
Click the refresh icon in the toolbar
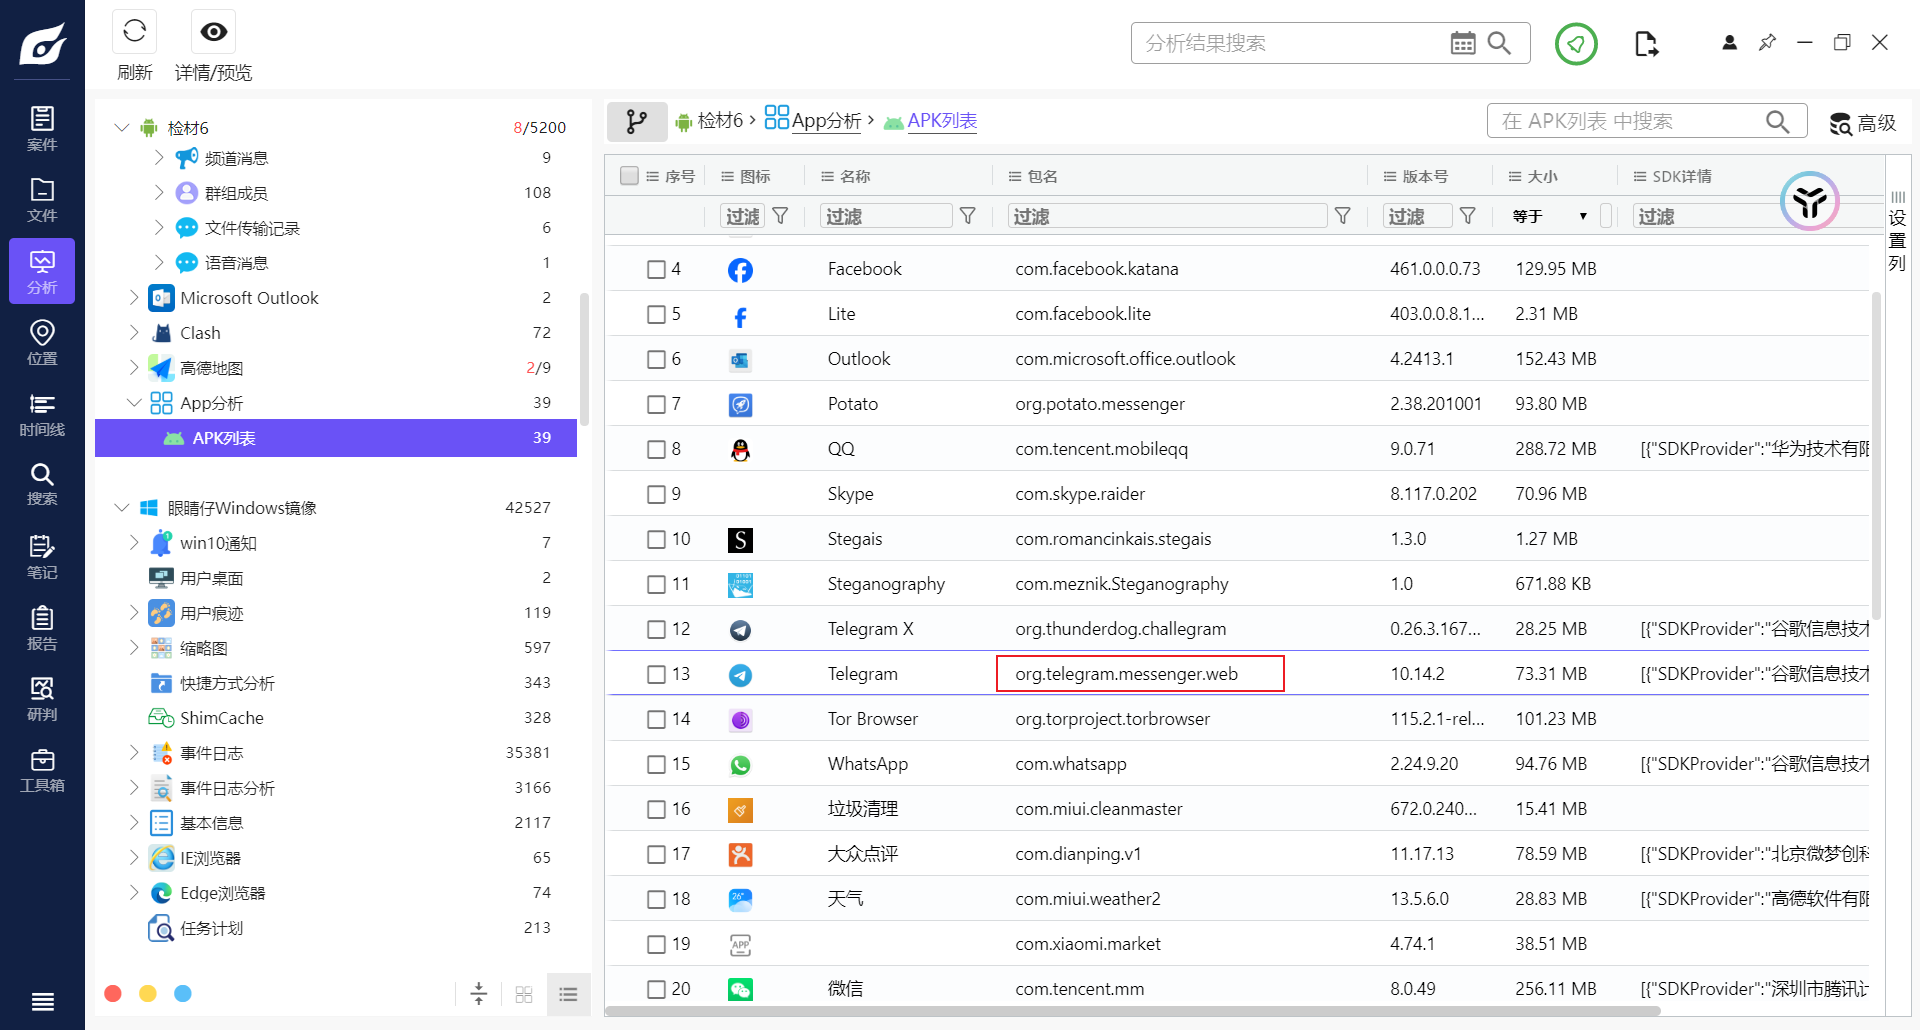[134, 32]
